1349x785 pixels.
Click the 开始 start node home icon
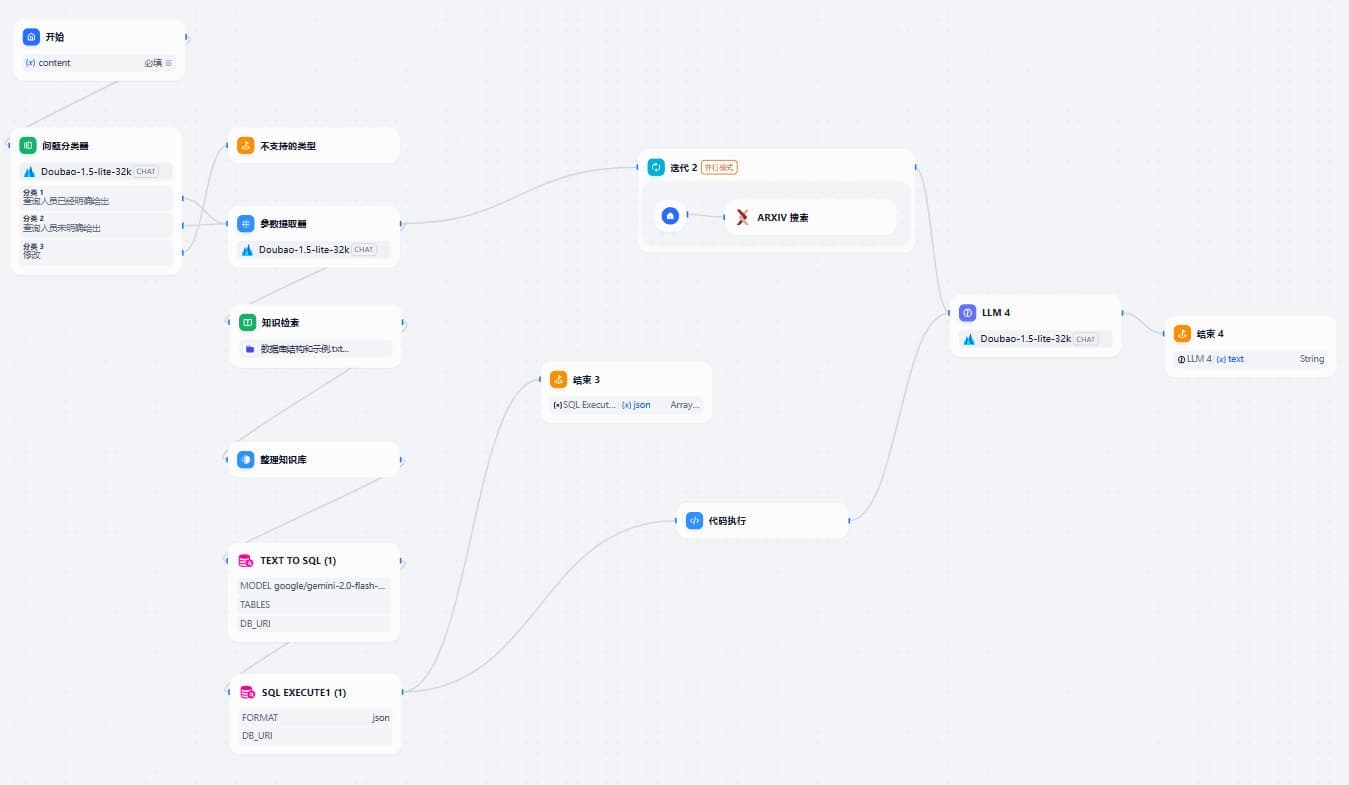point(31,37)
